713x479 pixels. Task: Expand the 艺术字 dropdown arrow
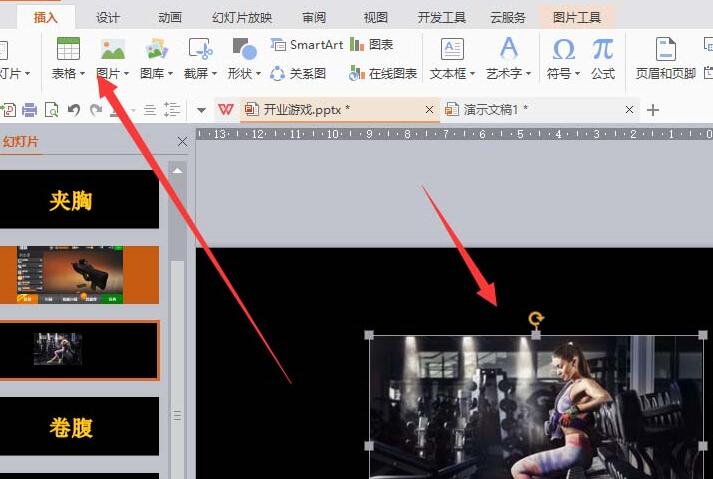528,73
